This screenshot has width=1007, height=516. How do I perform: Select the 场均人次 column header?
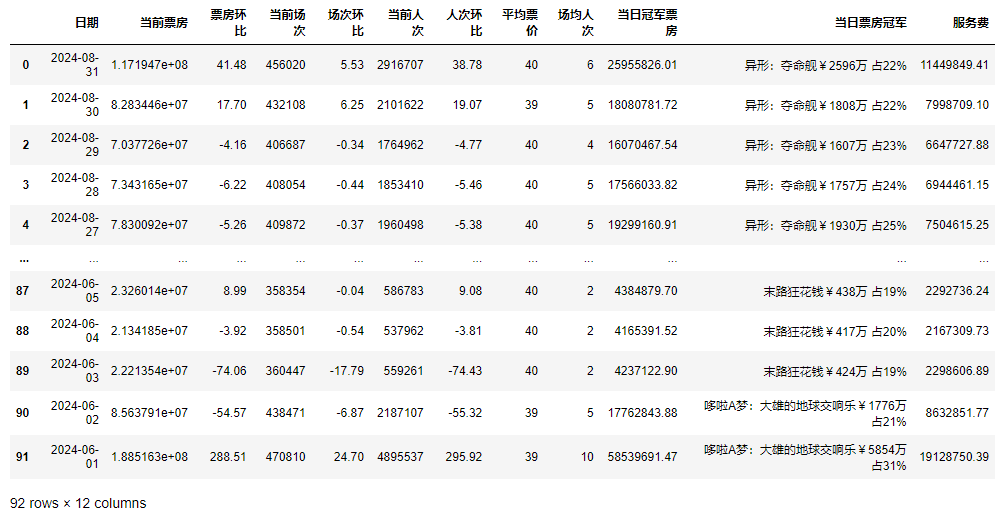pos(575,22)
